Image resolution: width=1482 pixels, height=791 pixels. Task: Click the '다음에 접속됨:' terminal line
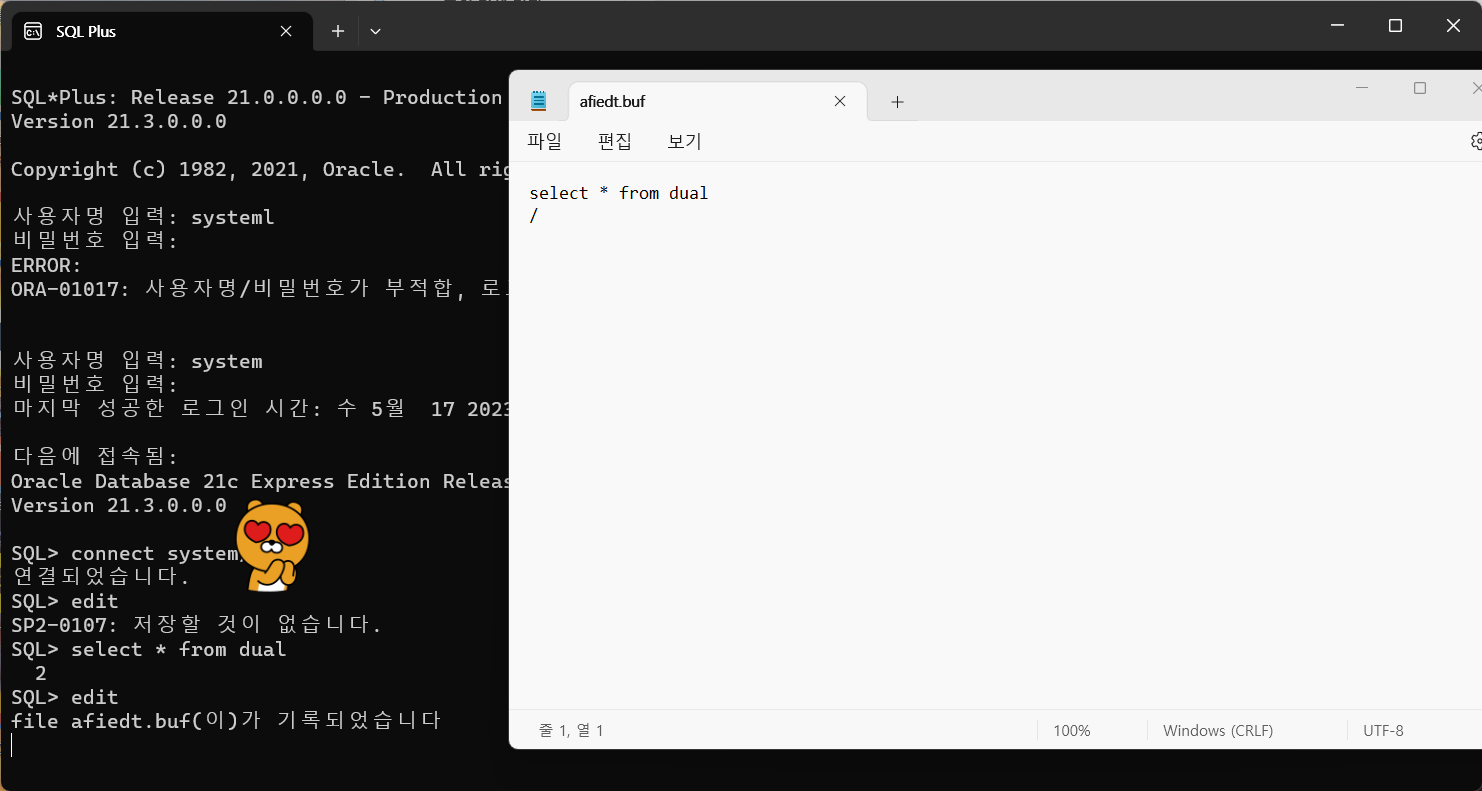[x=95, y=457]
